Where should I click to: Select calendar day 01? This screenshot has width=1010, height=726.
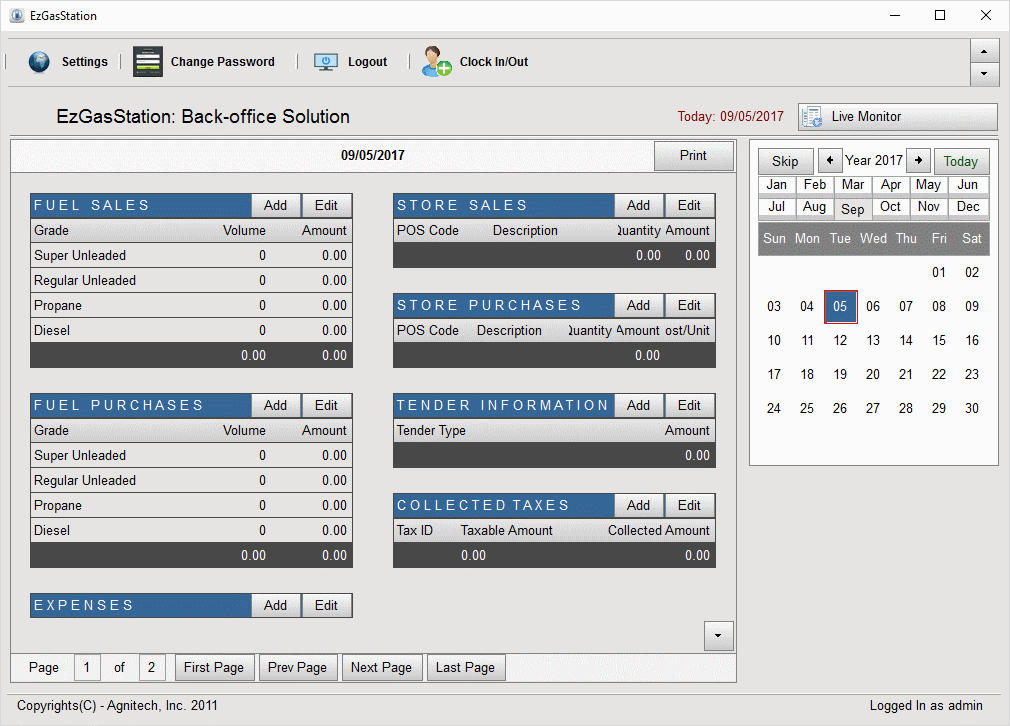point(939,272)
